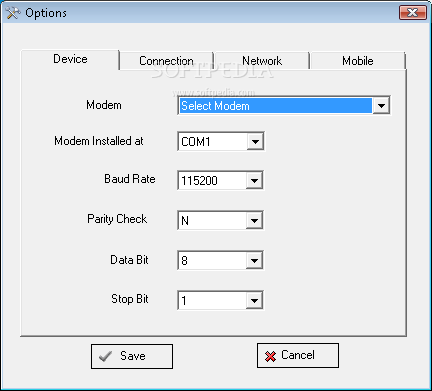Click the Data Bit 8 value
The width and height of the screenshot is (432, 391).
pos(213,260)
